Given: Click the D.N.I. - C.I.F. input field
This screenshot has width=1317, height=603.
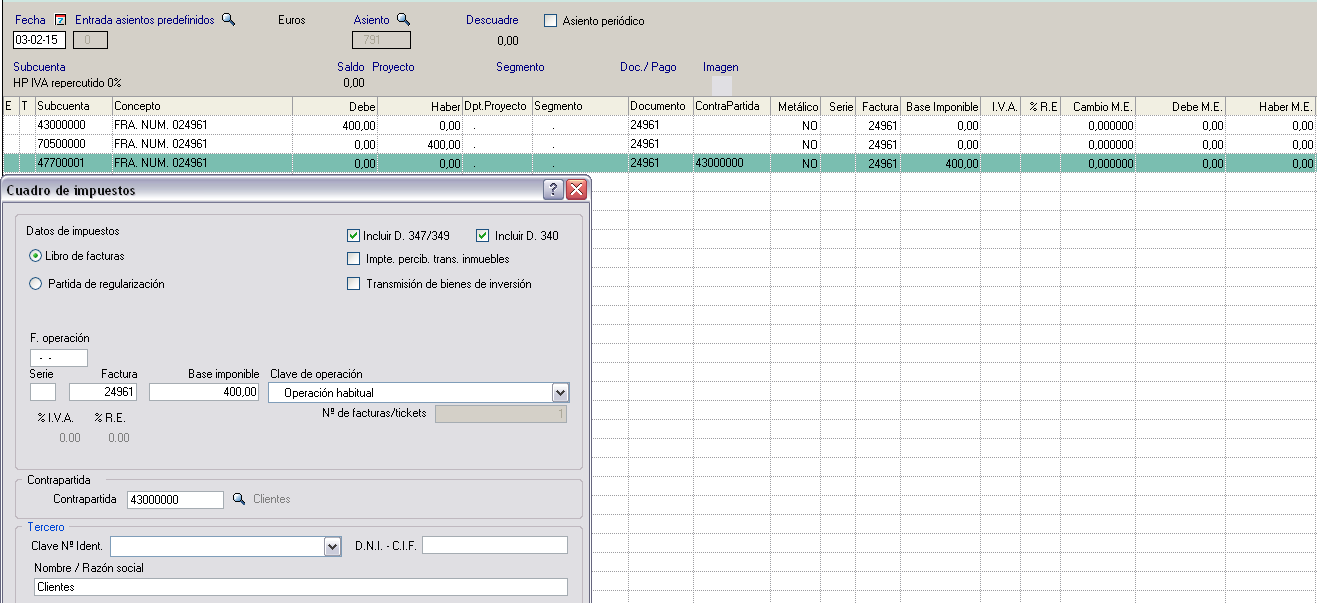Looking at the screenshot, I should click(495, 545).
